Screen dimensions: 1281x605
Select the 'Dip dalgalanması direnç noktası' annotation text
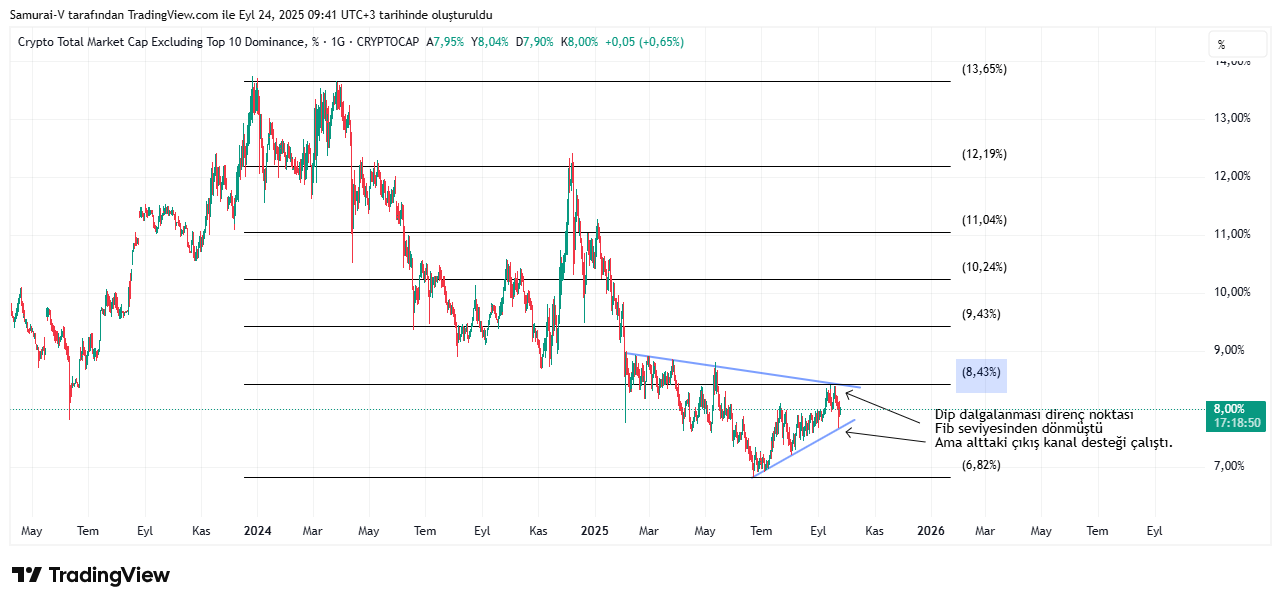[x=1034, y=415]
